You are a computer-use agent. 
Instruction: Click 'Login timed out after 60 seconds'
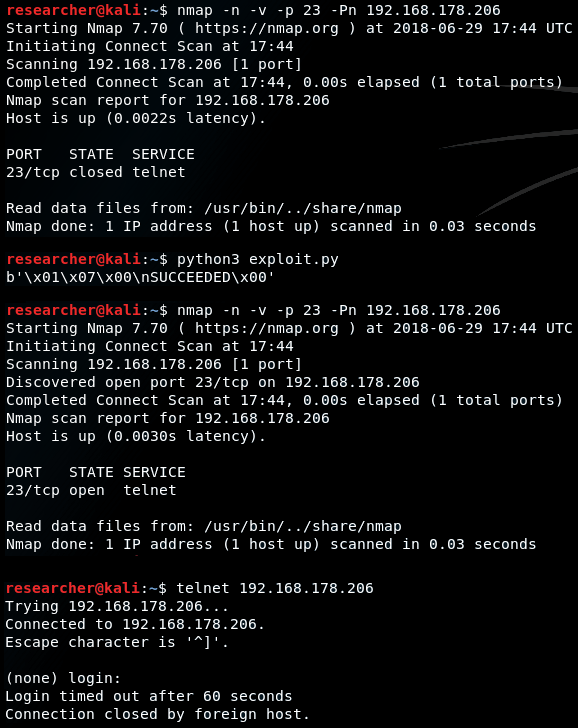coord(149,696)
